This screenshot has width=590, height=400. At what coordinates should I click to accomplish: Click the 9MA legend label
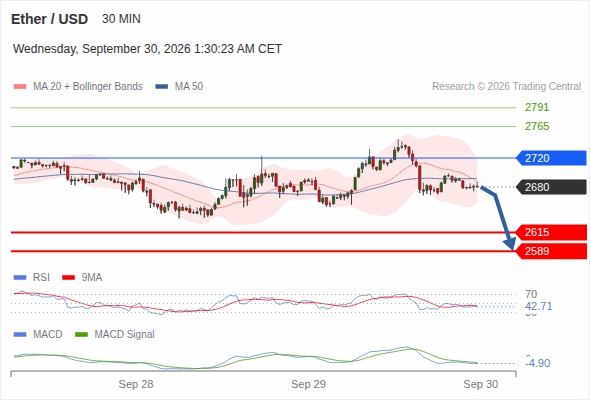pyautogui.click(x=92, y=278)
